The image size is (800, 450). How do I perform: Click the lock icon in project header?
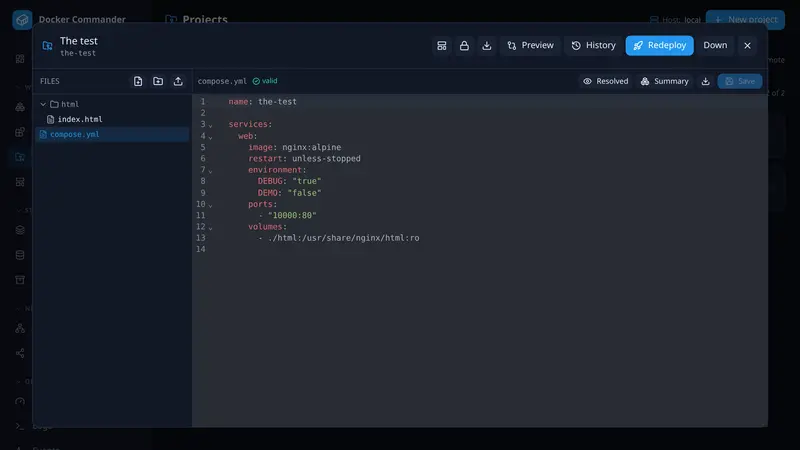[464, 45]
